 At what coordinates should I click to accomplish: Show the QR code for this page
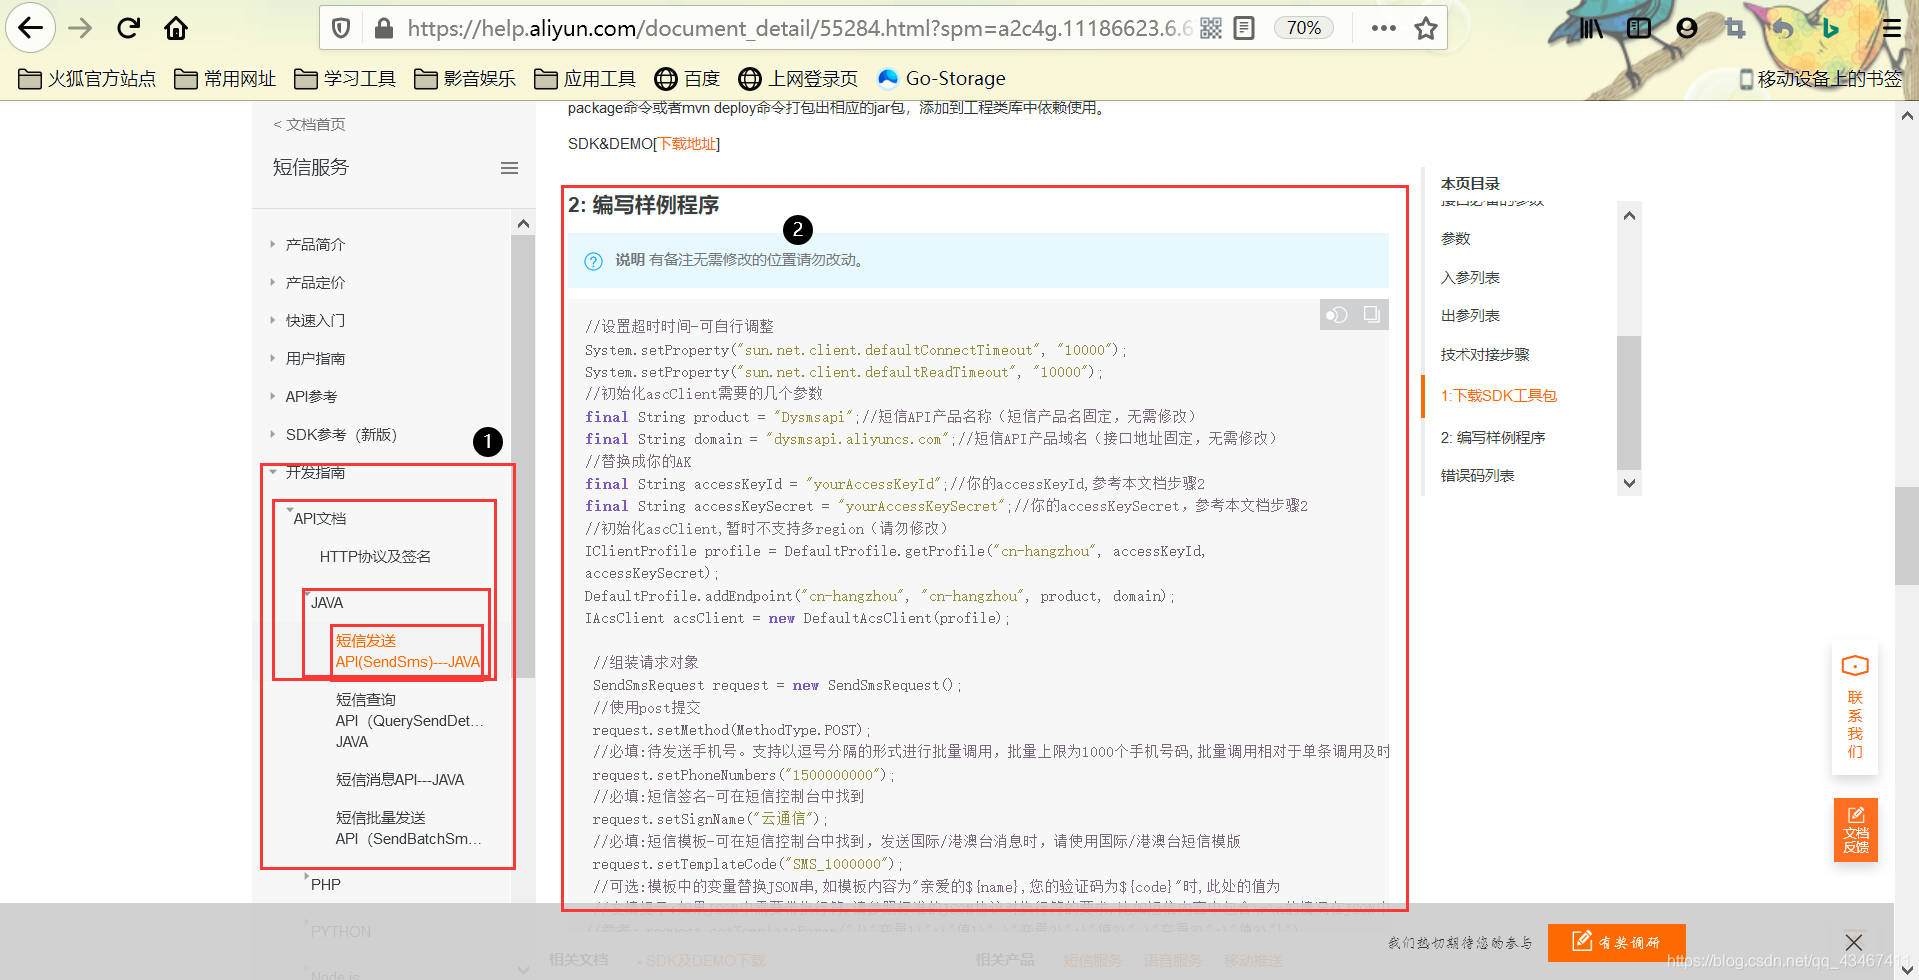[1211, 28]
